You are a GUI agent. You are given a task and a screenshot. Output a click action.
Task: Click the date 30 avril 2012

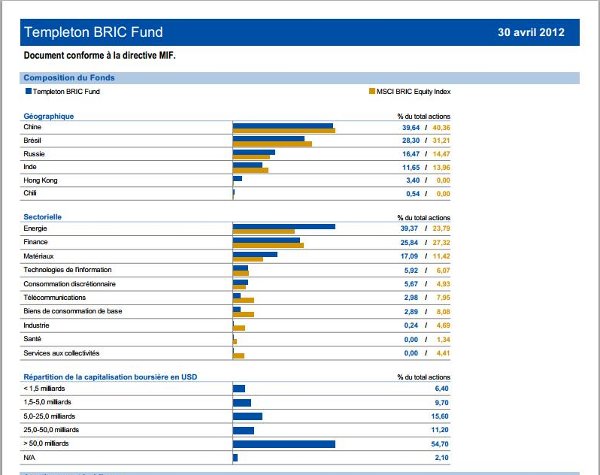point(531,32)
